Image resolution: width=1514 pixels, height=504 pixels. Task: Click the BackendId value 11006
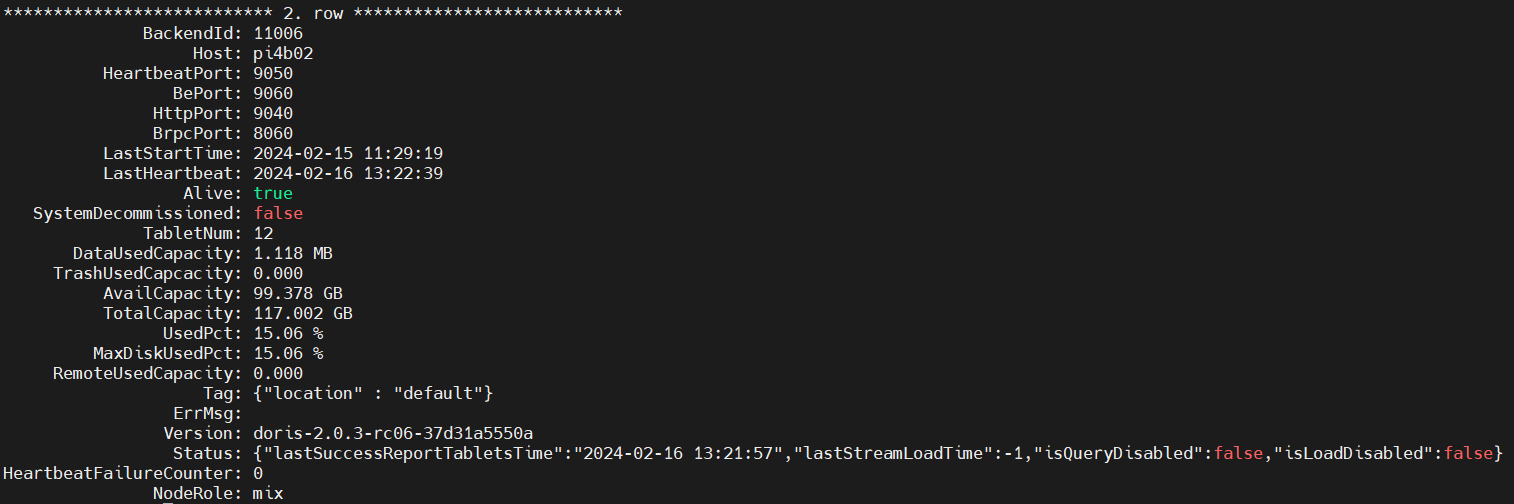278,33
